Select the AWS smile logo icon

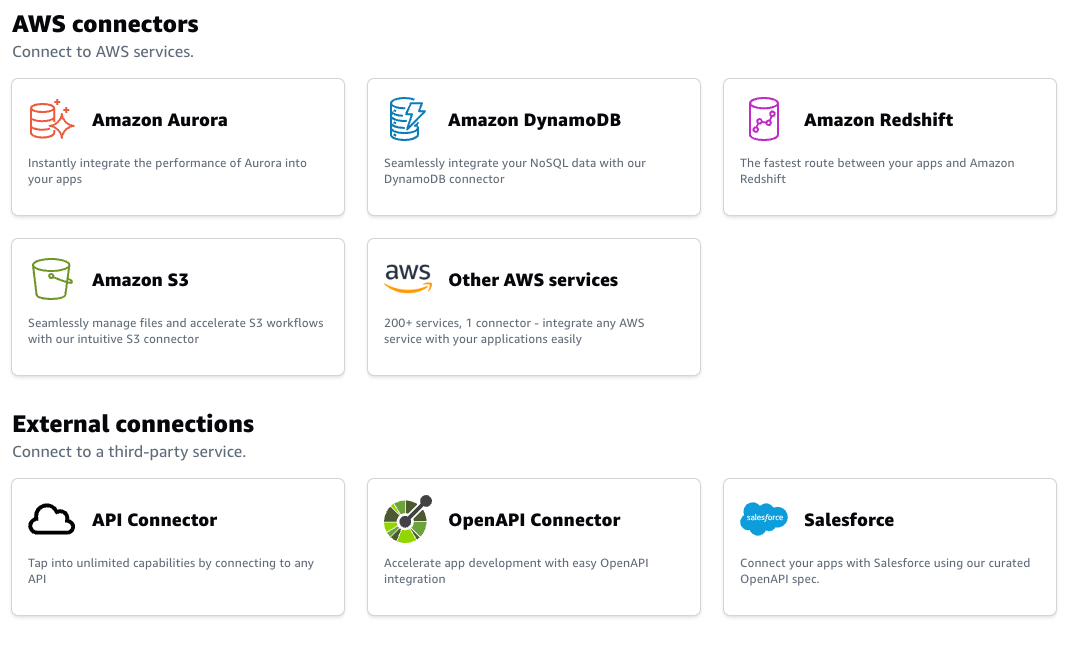[x=406, y=279]
